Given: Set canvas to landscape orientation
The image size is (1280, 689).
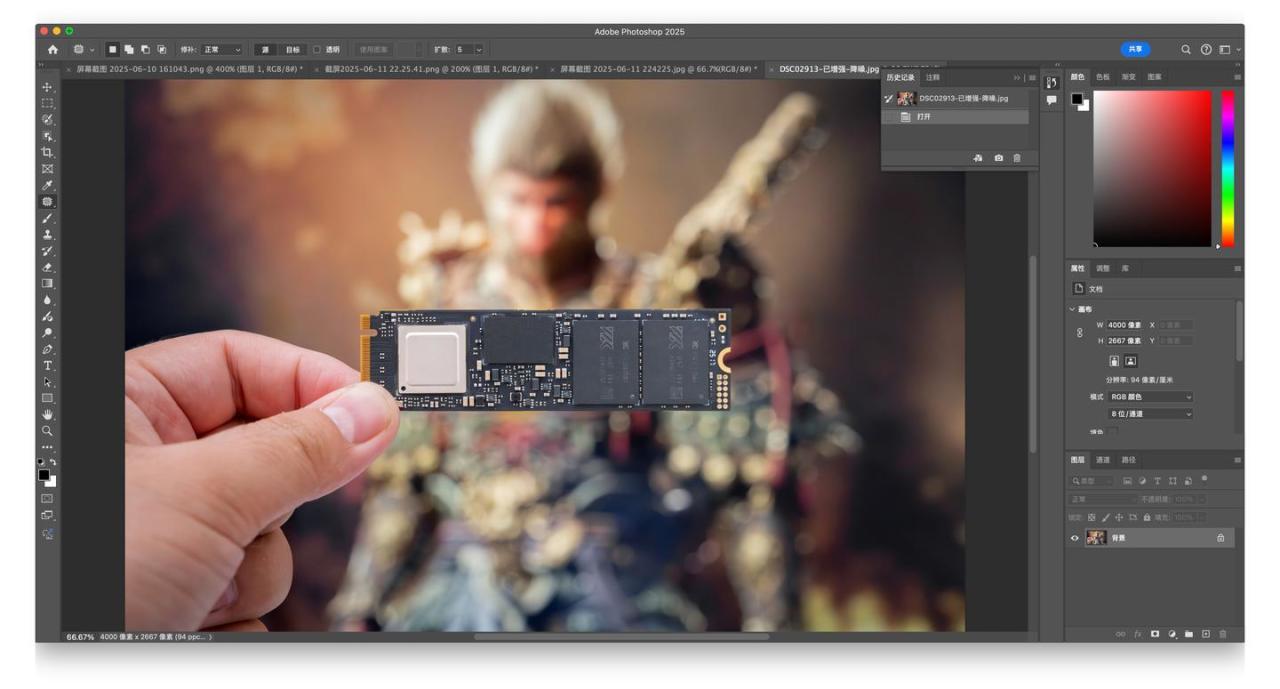Looking at the screenshot, I should [x=1131, y=360].
